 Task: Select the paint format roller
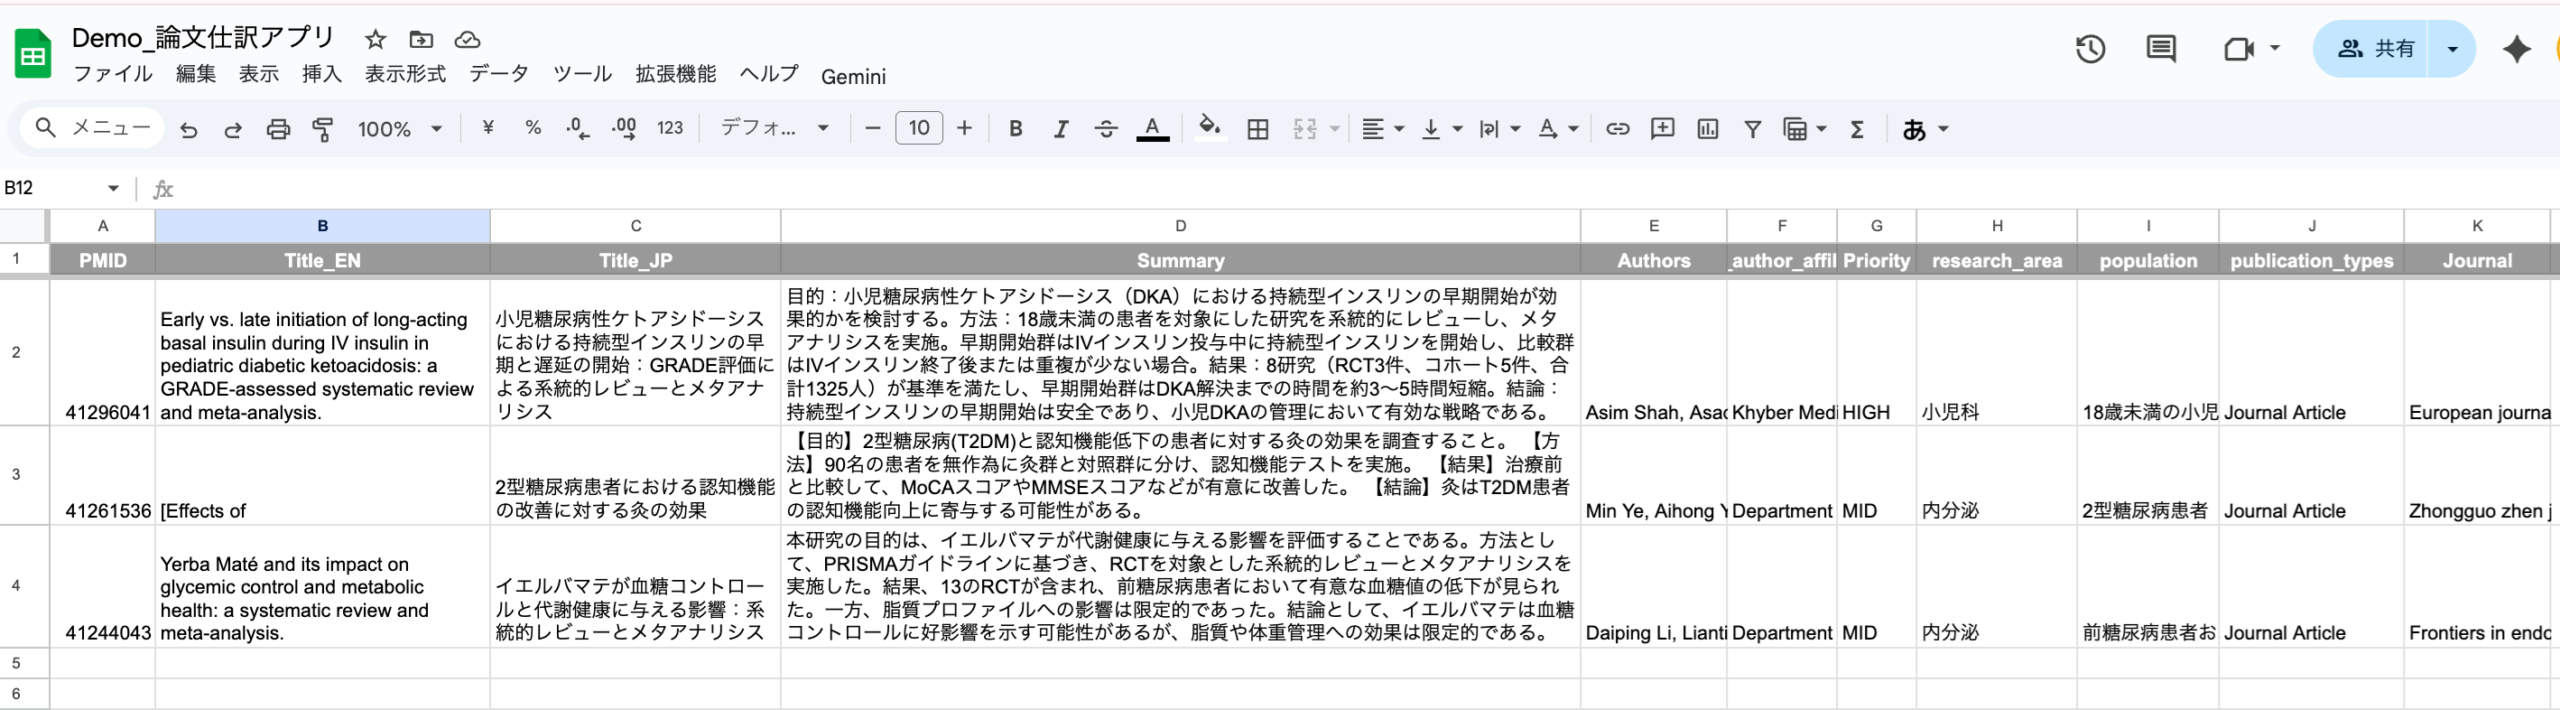click(323, 129)
